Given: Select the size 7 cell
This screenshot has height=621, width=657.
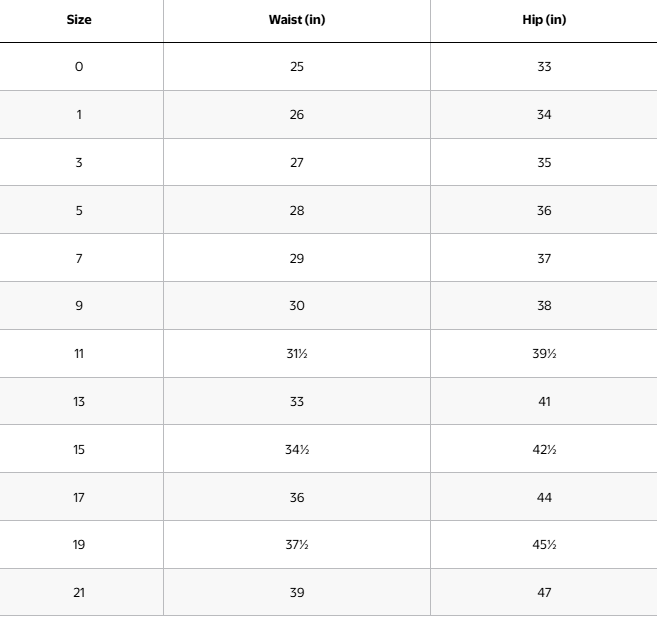Looking at the screenshot, I should coord(79,258).
